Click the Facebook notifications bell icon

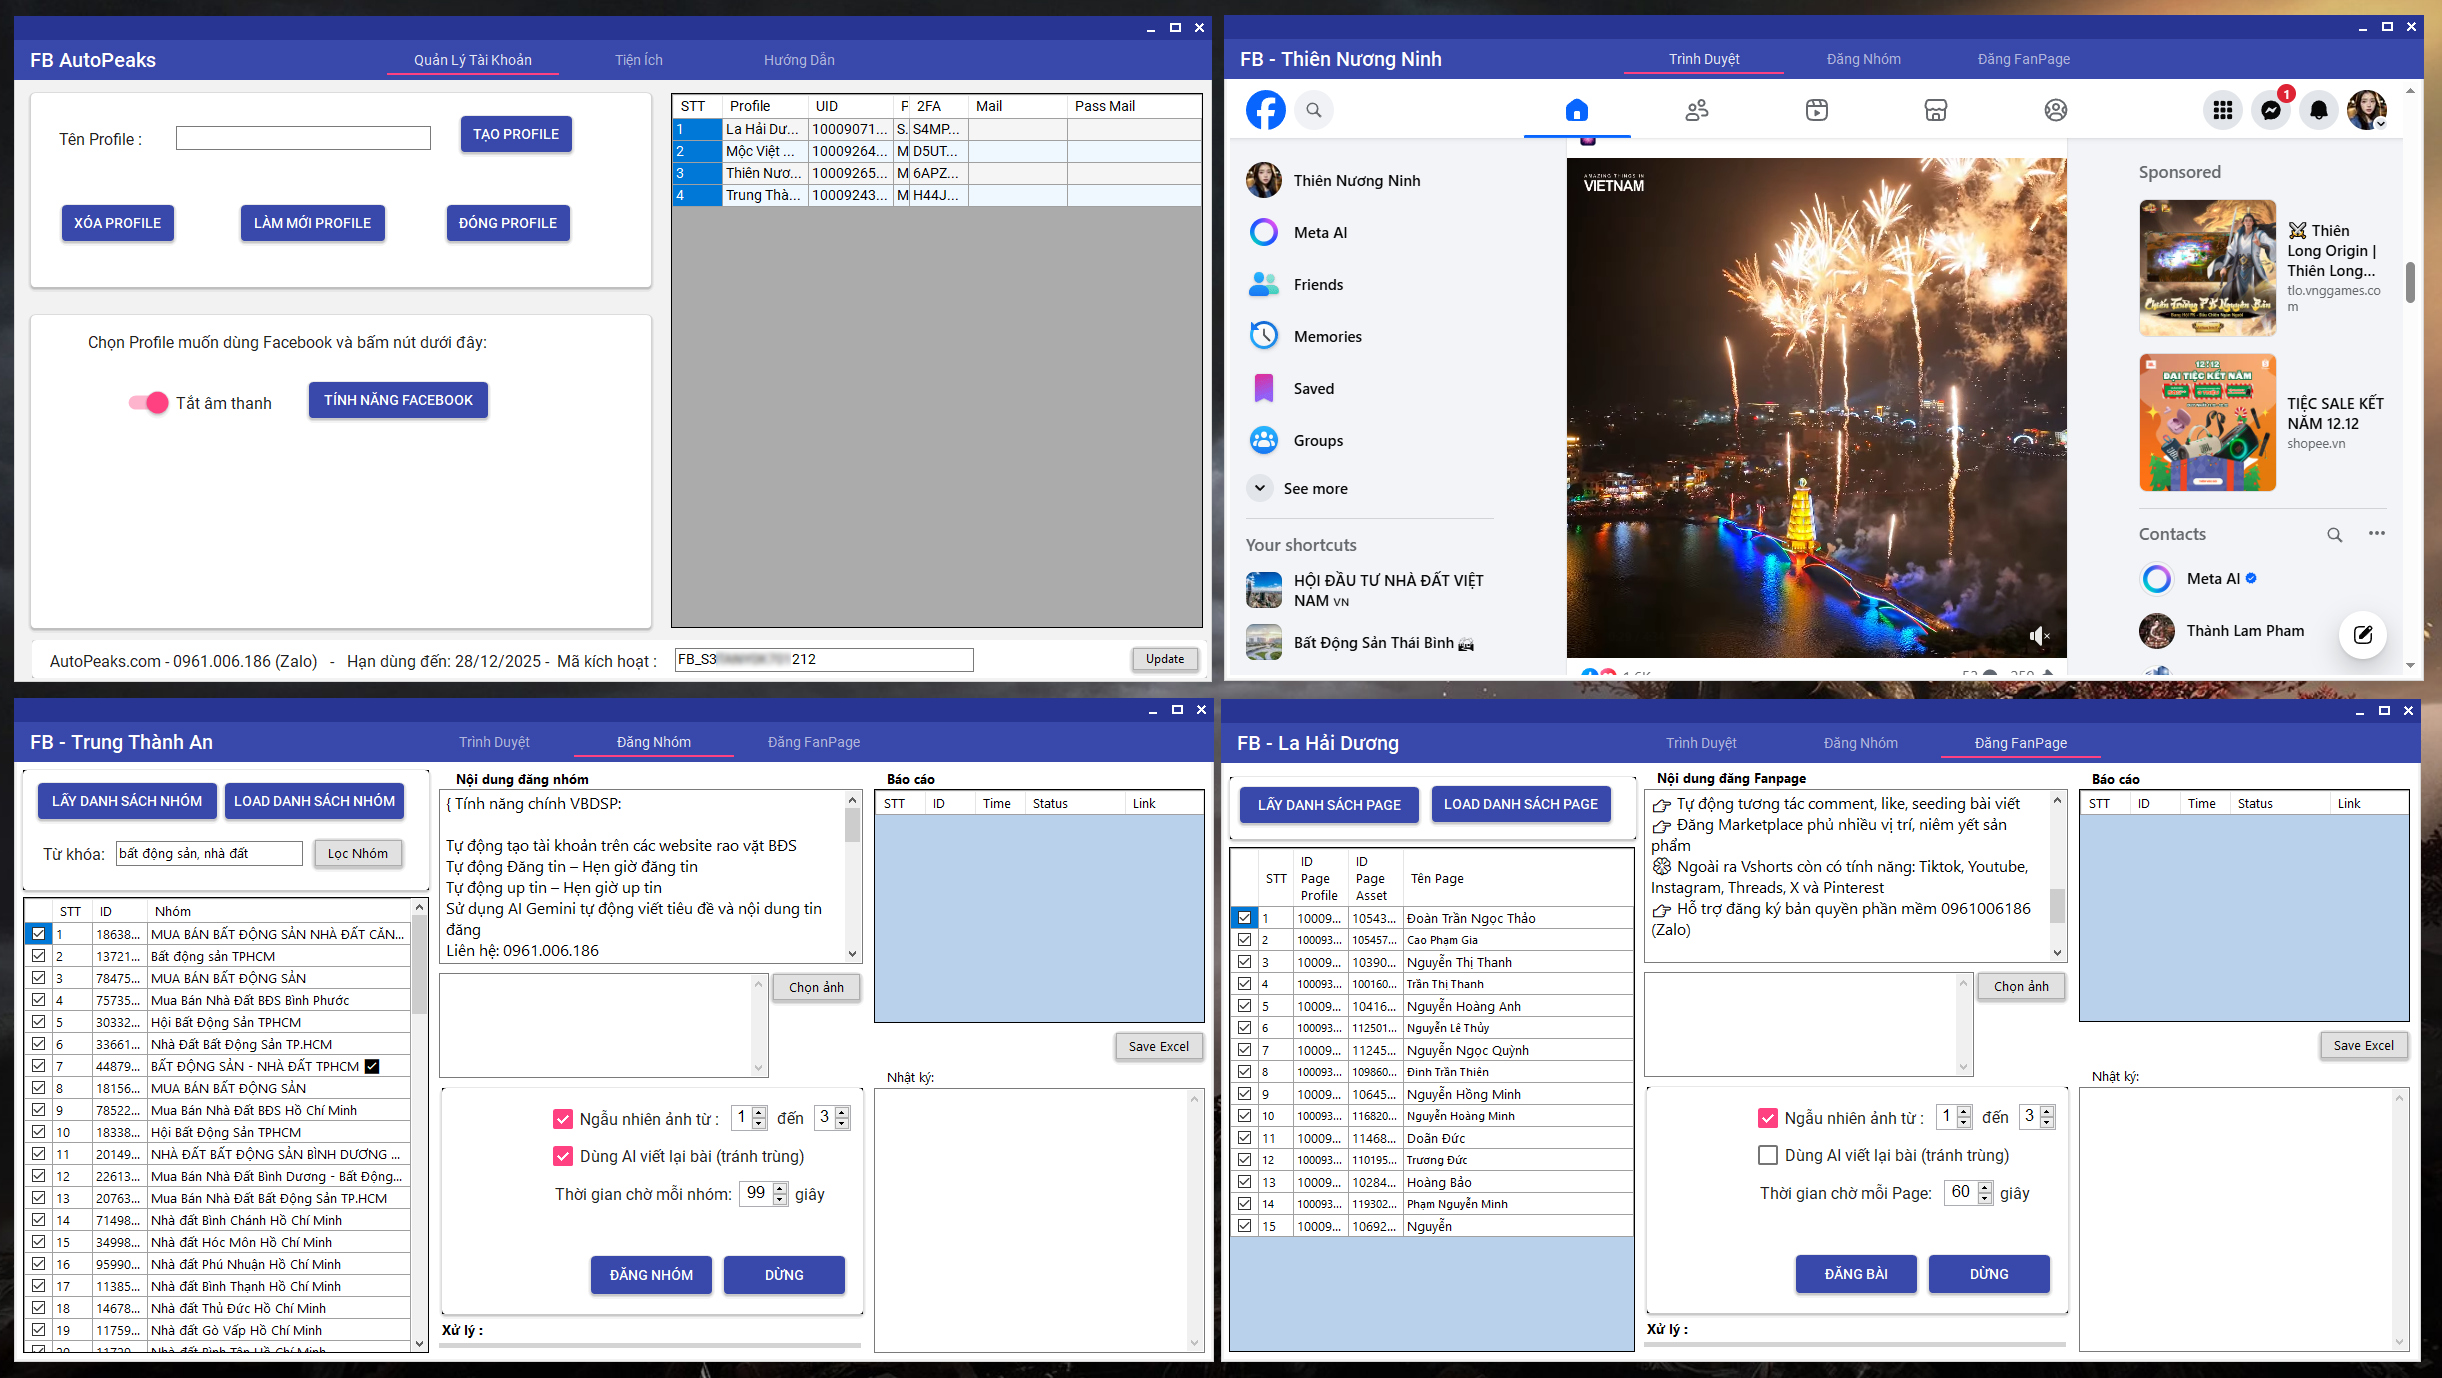(2318, 110)
